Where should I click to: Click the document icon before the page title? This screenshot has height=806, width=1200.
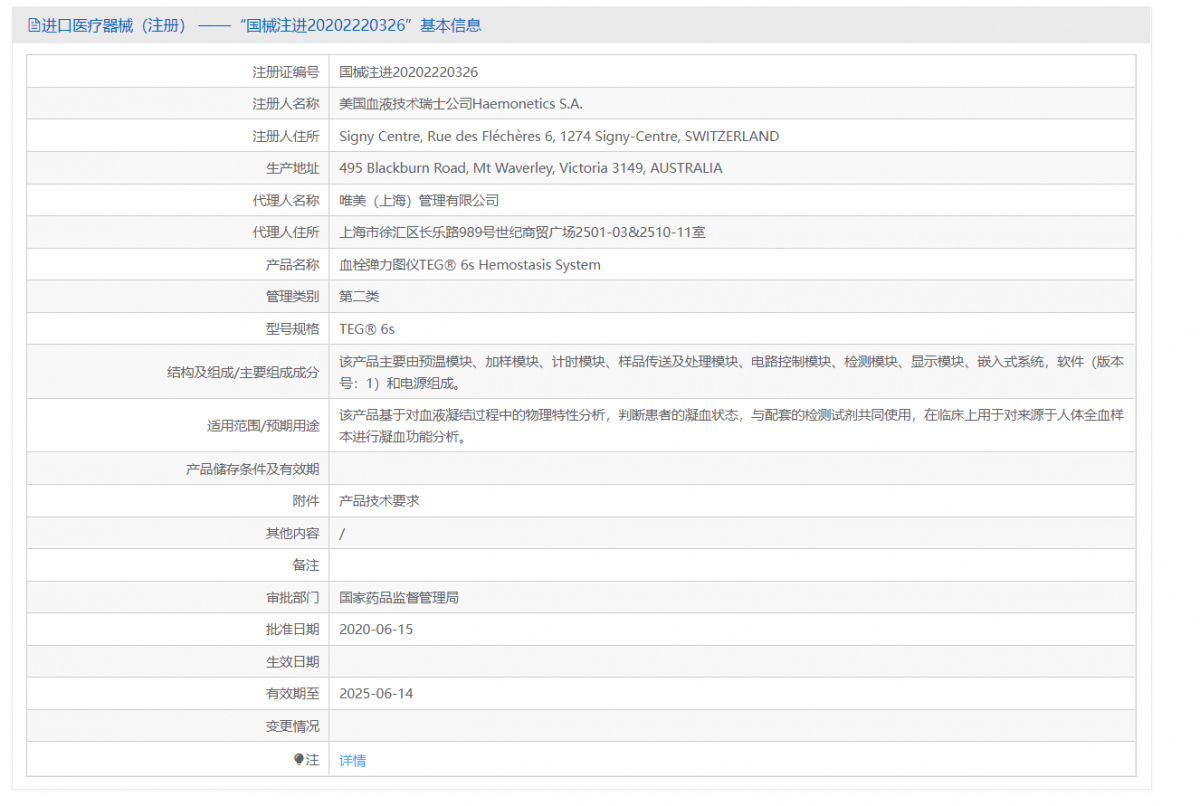coord(34,25)
